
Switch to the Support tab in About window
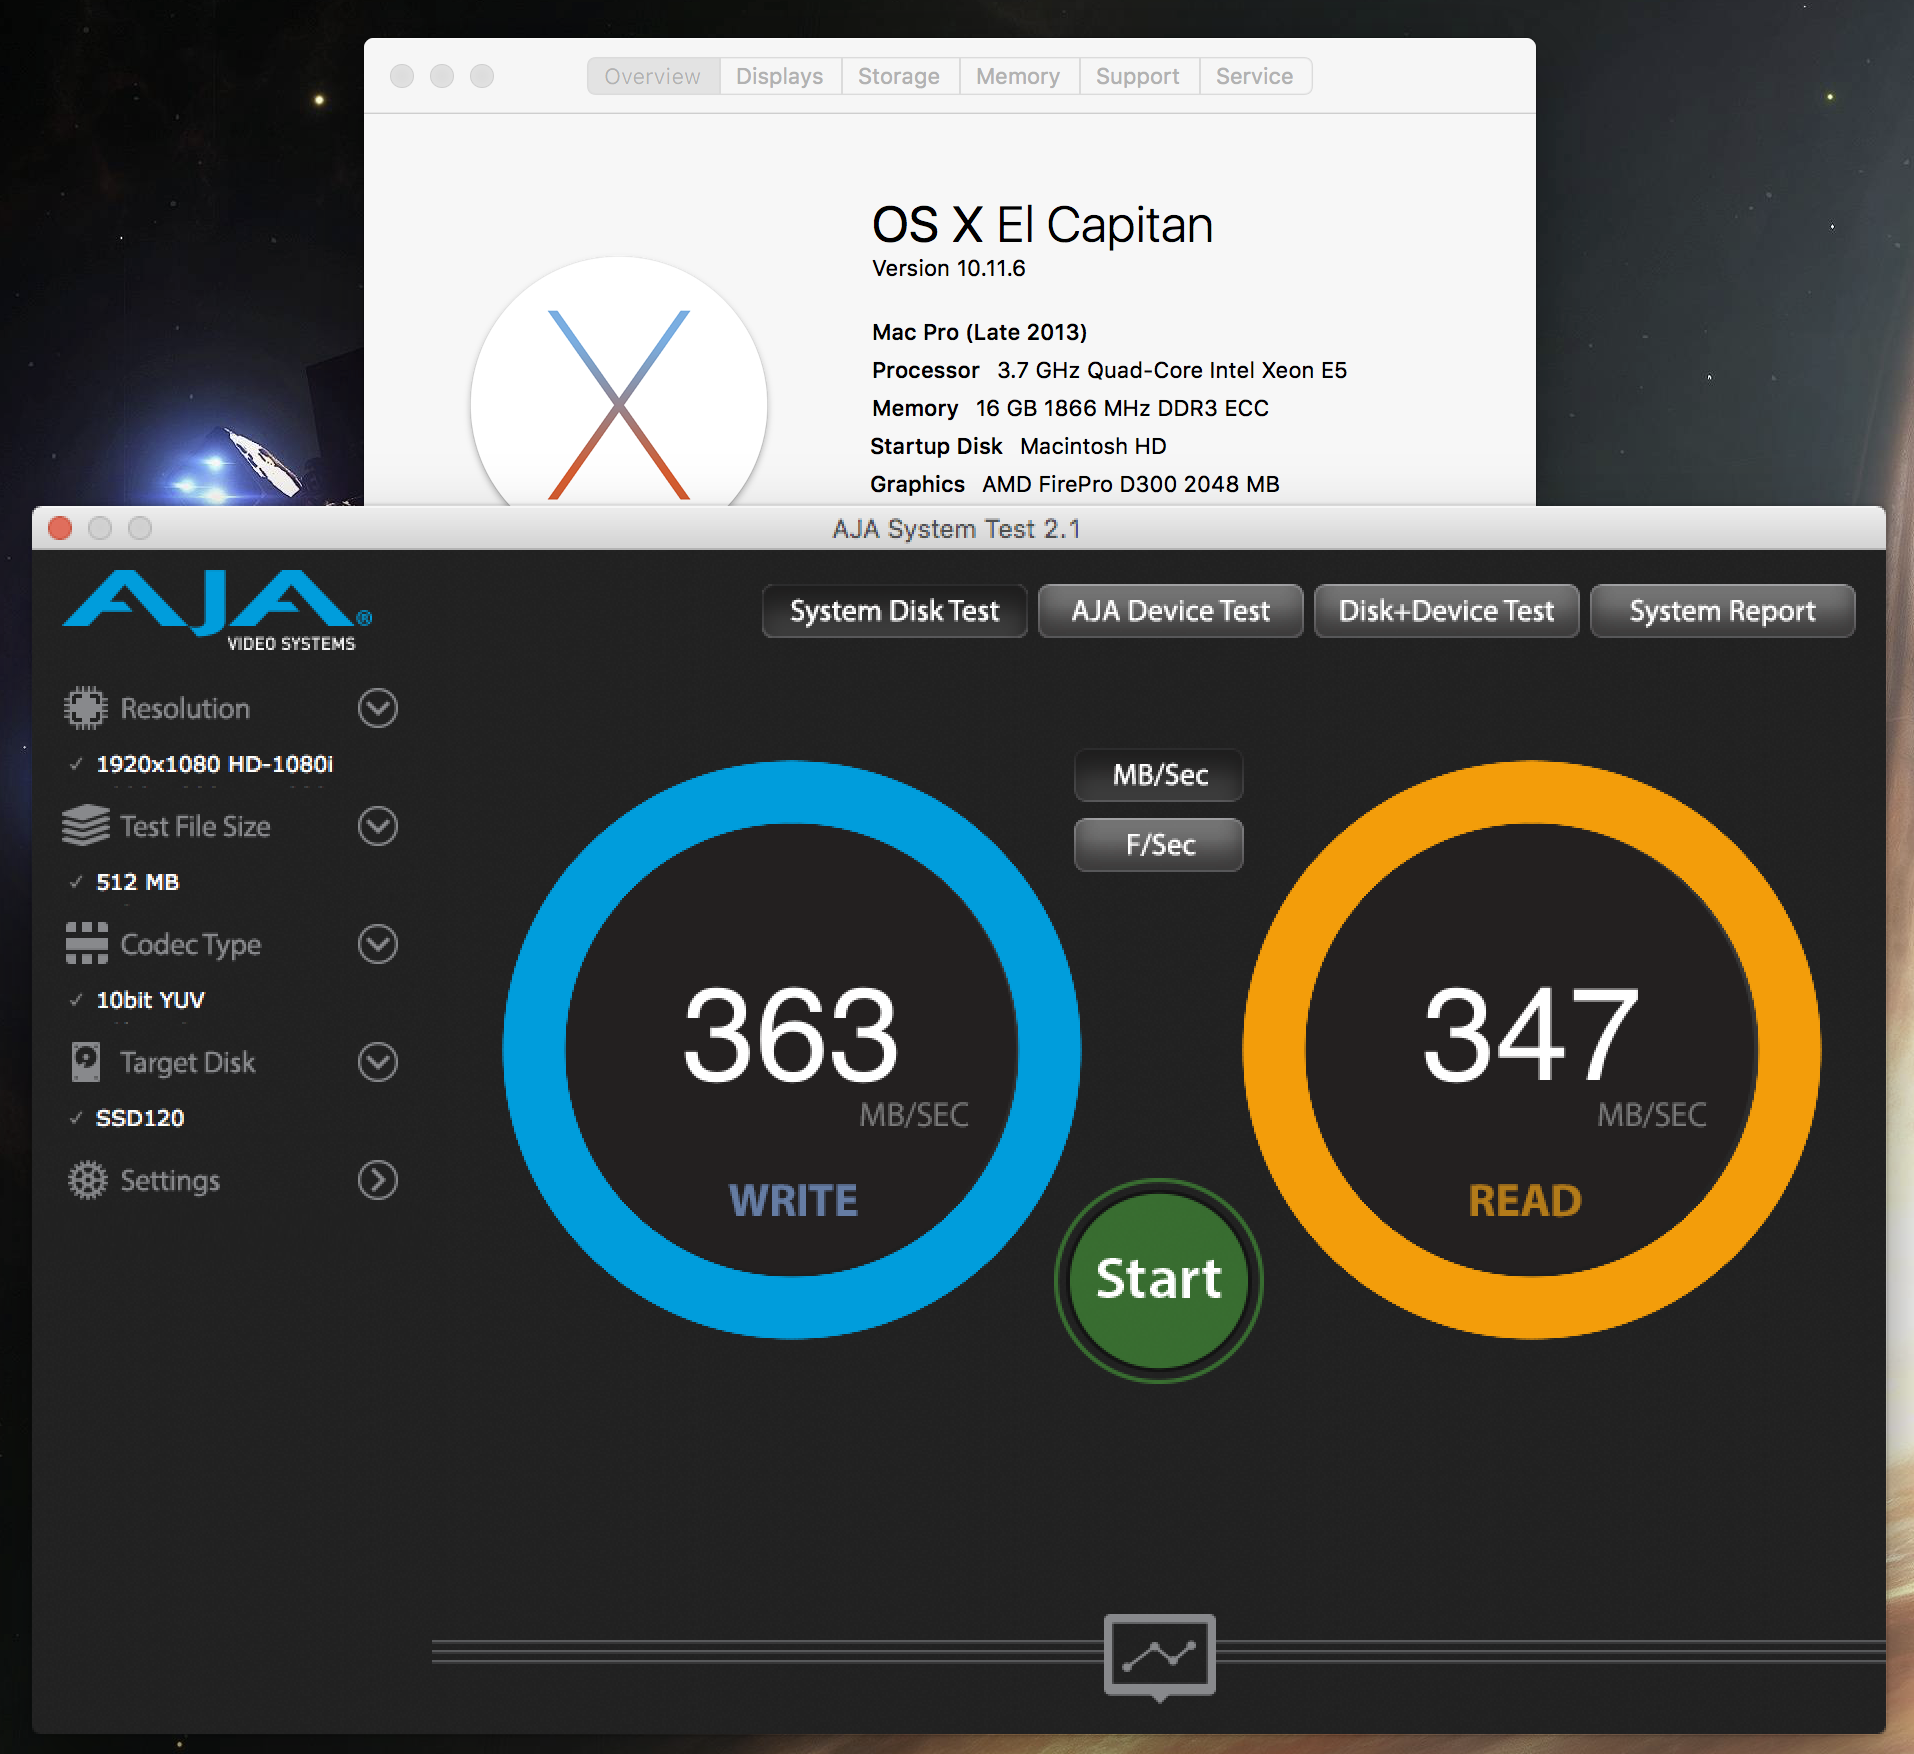click(x=1138, y=76)
